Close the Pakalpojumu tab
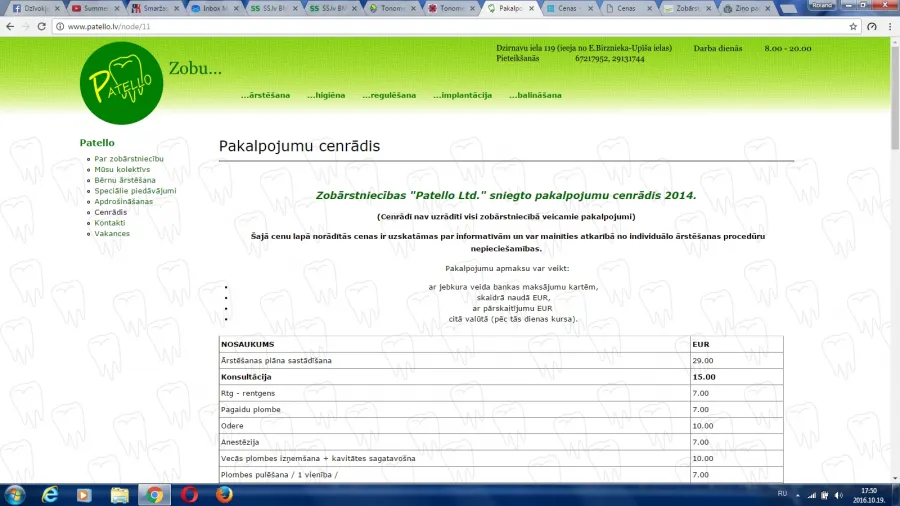 tap(531, 9)
